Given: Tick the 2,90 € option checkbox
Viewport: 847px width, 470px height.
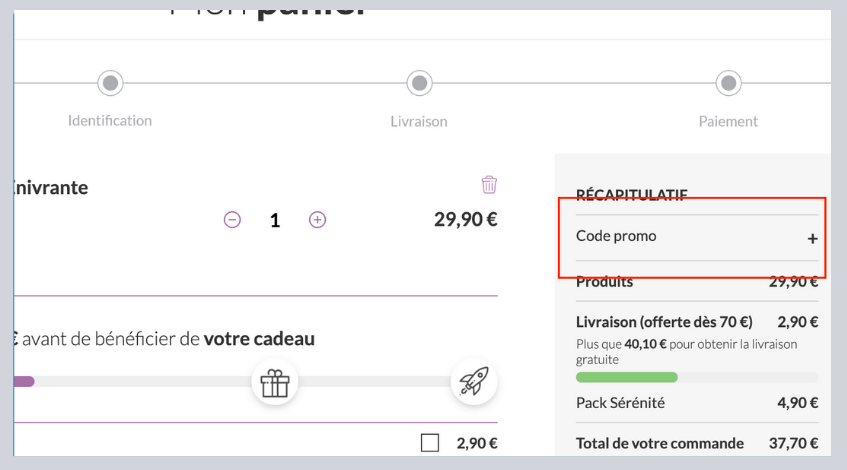Looking at the screenshot, I should pos(430,443).
